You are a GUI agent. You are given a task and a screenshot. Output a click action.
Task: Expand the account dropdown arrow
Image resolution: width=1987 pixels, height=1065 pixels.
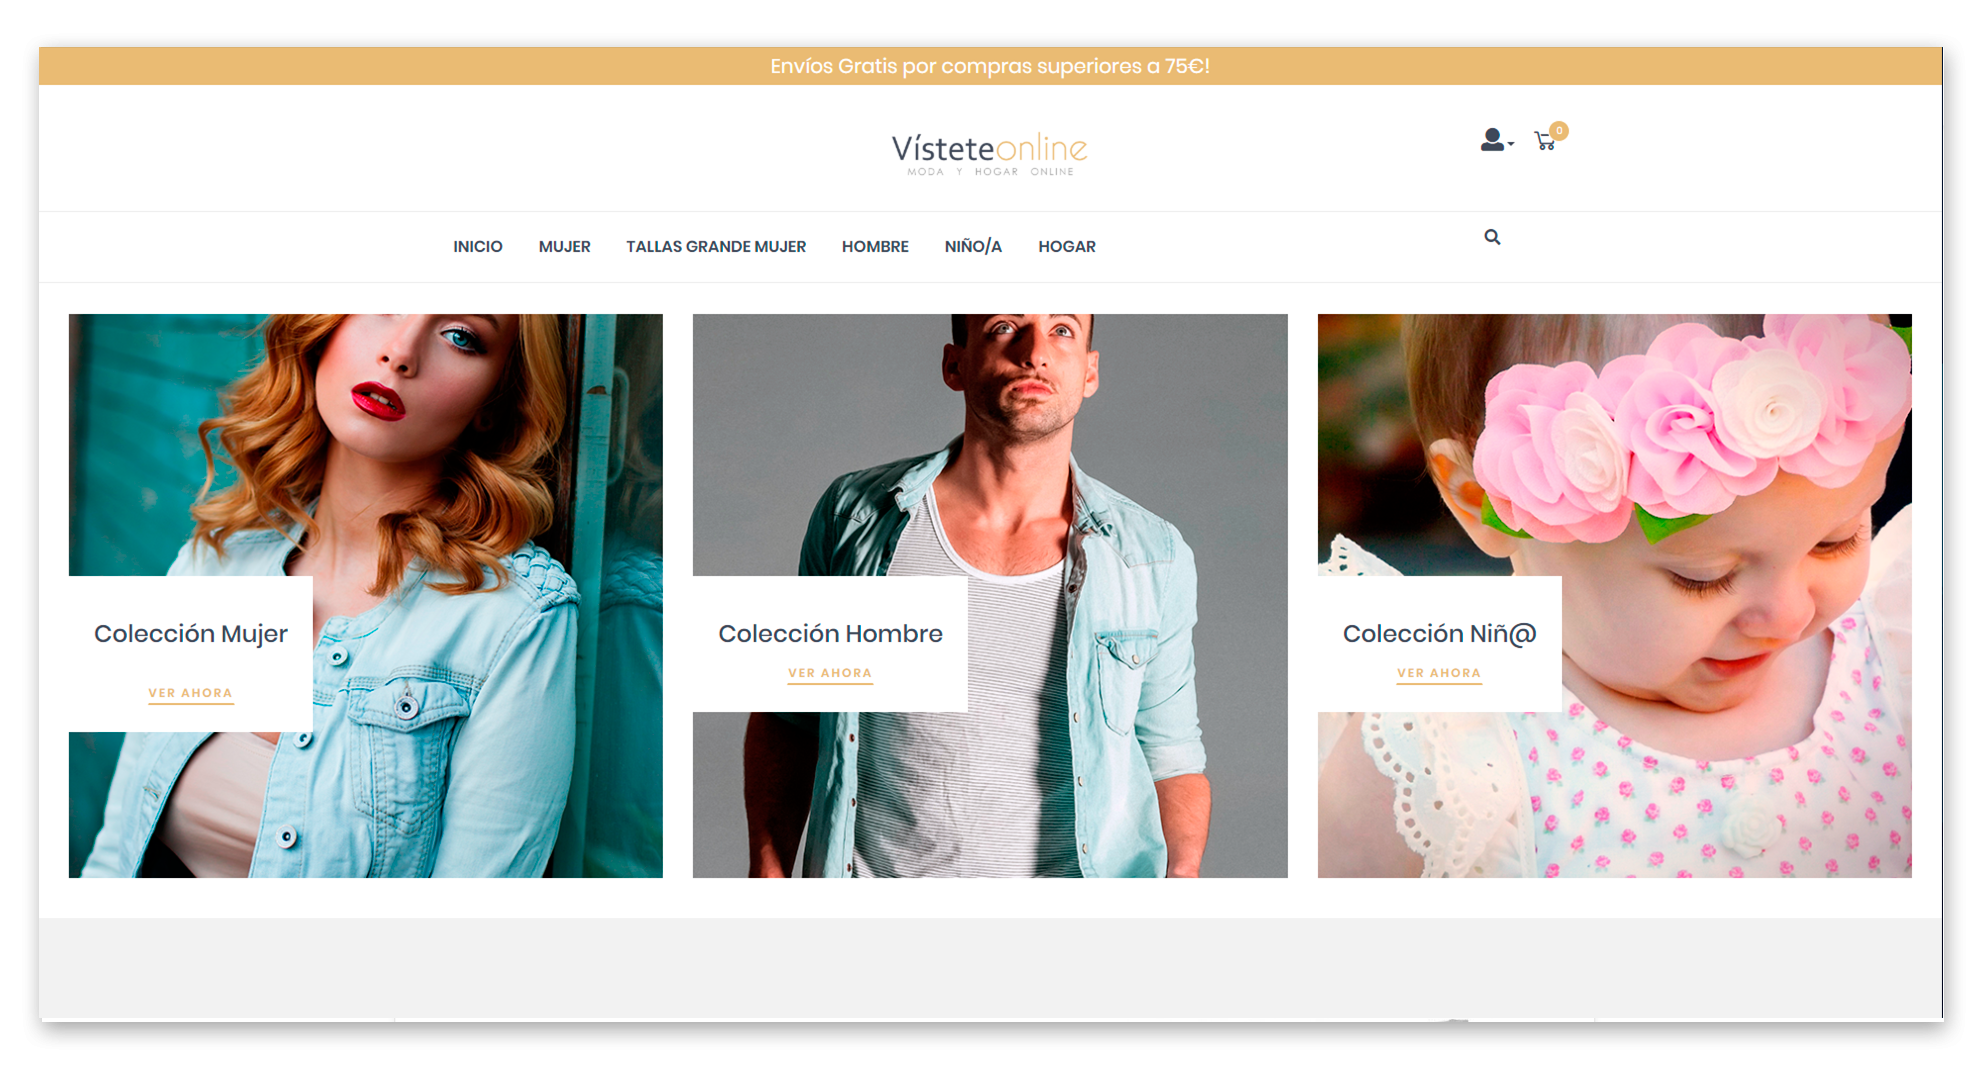1511,144
